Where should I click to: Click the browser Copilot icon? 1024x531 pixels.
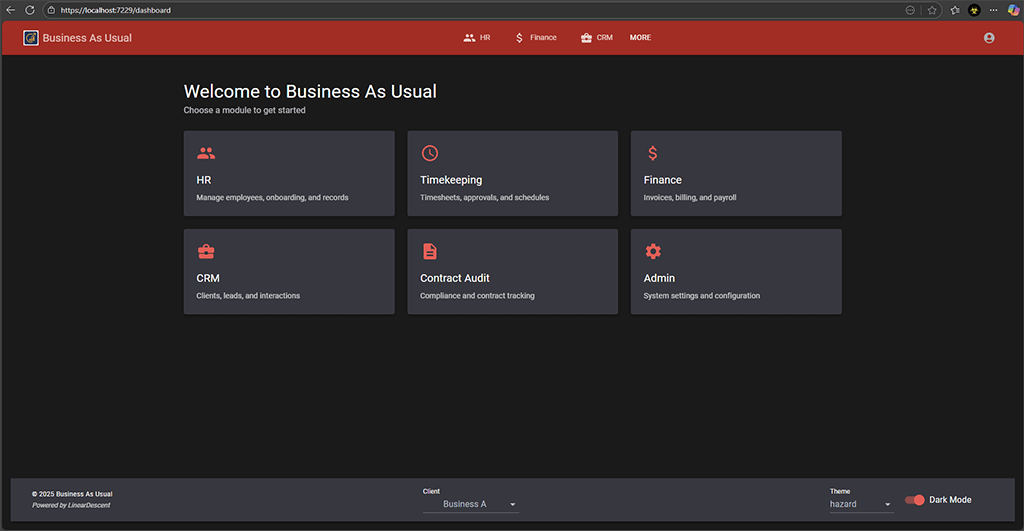[1013, 10]
